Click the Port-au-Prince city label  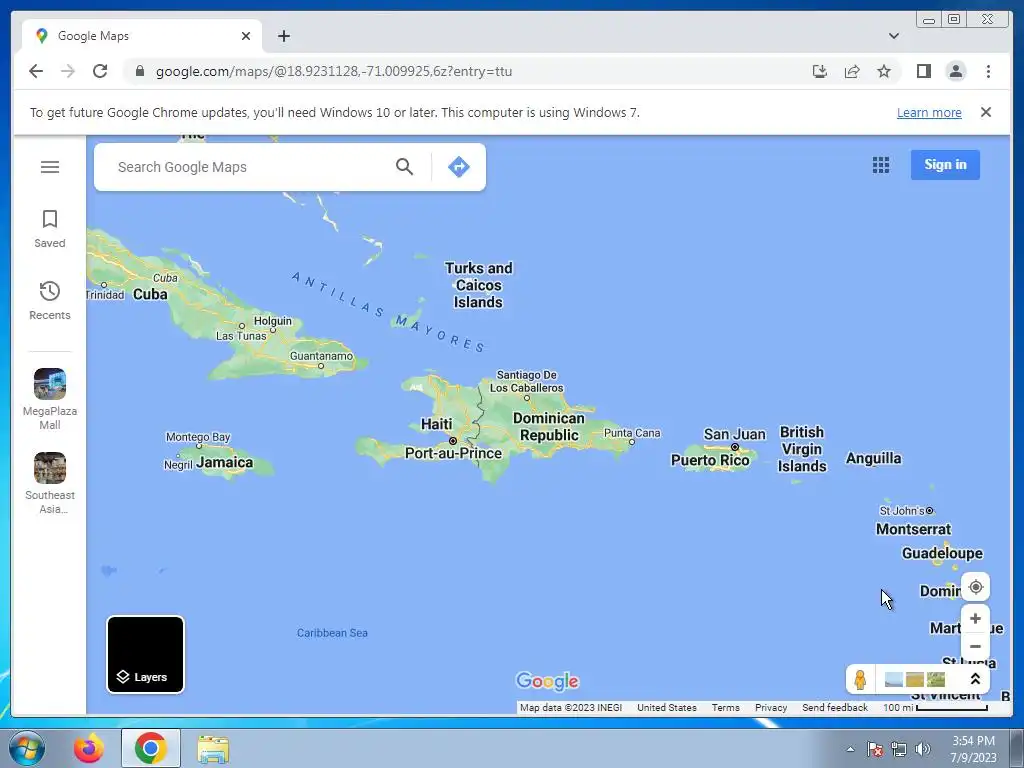point(453,453)
